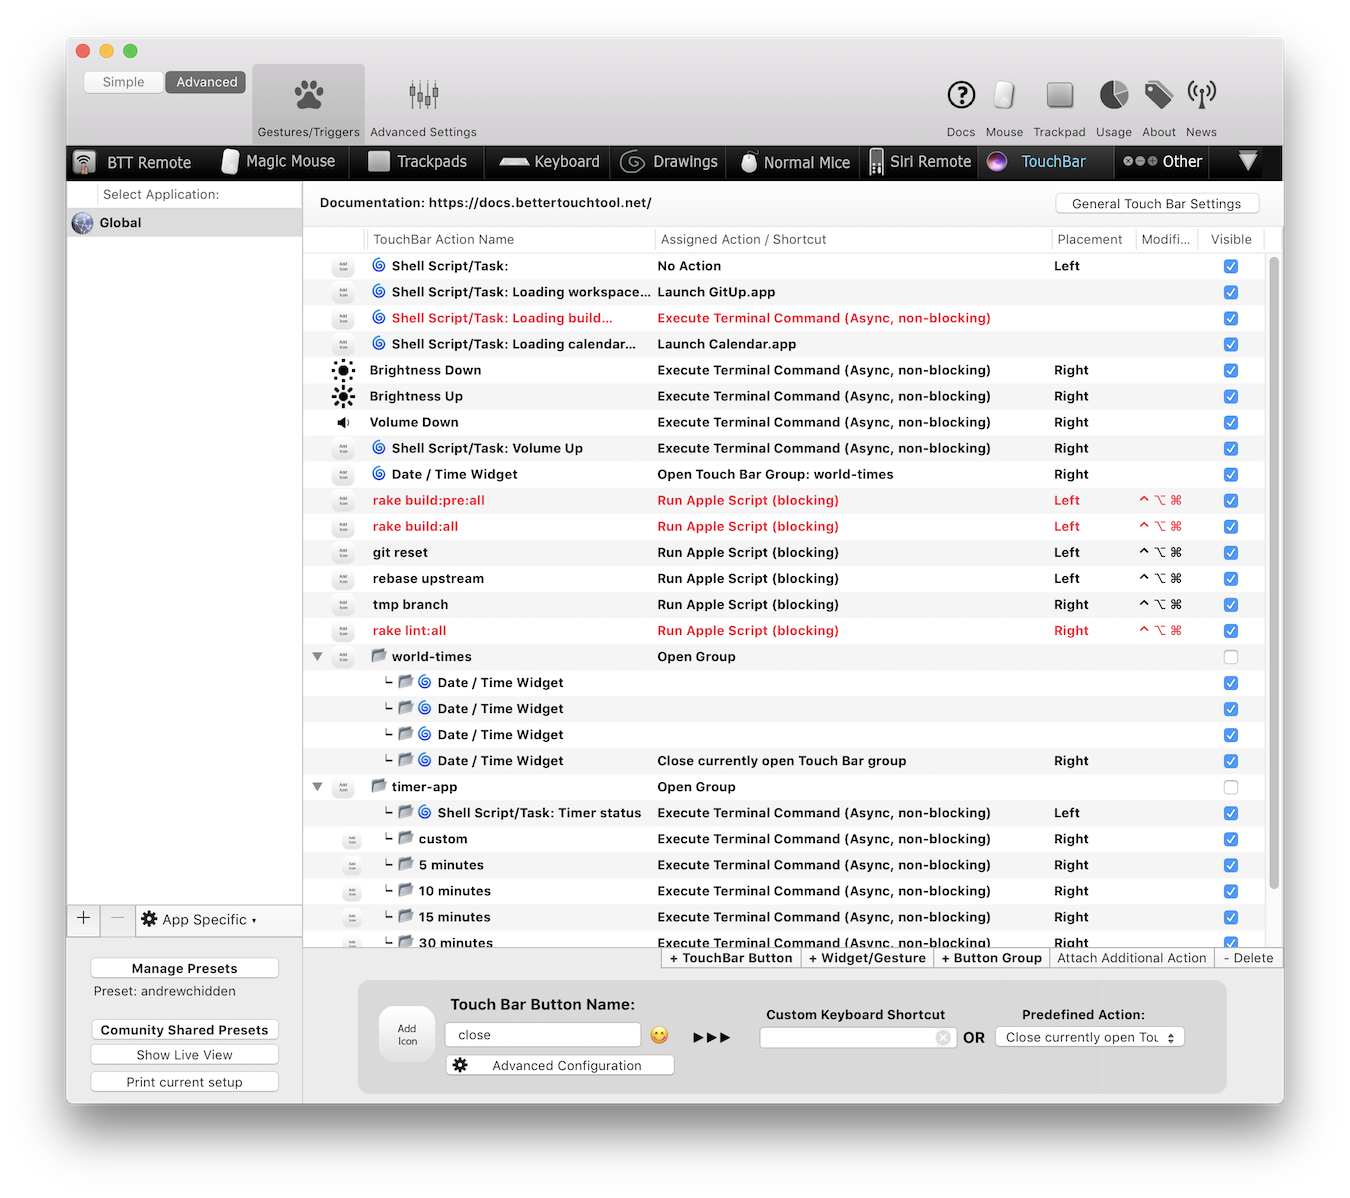Open the Trackpad settings icon
Screen dimensions: 1350x1198
click(1059, 95)
